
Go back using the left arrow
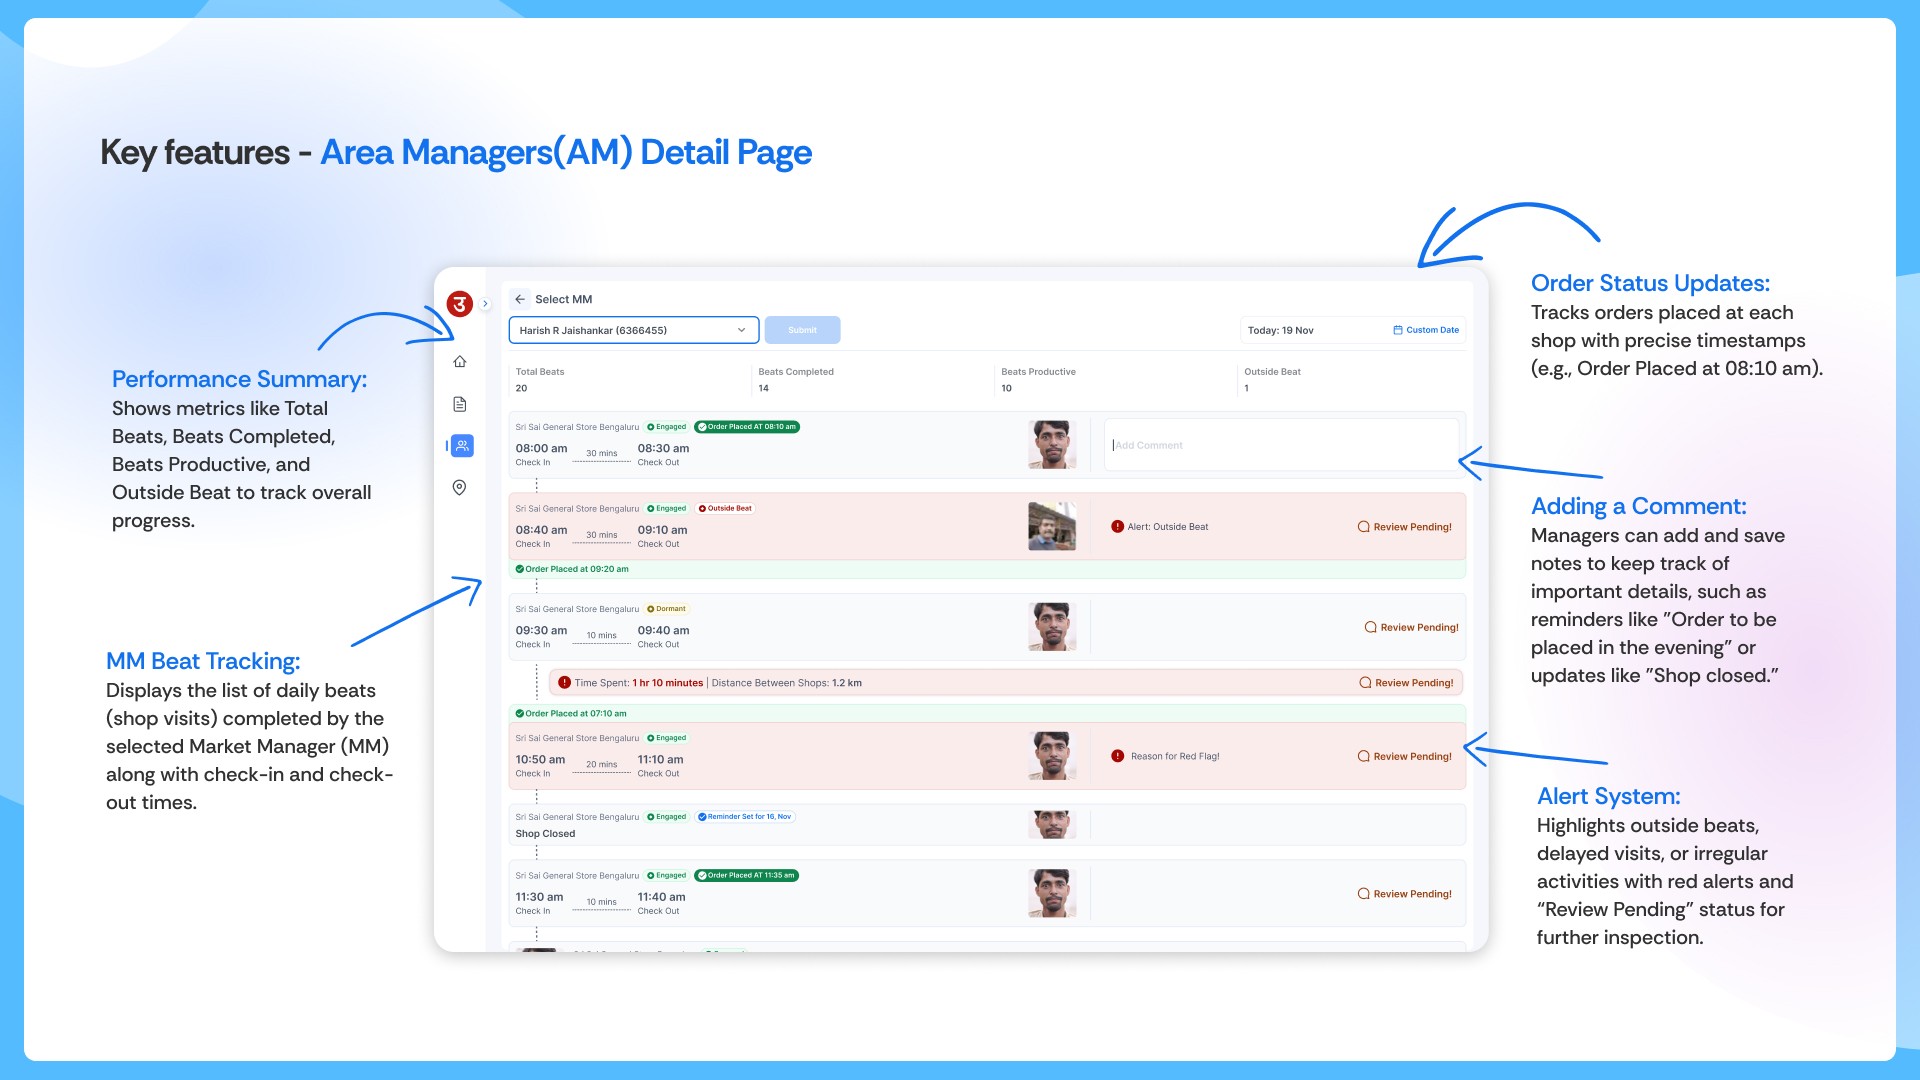(520, 299)
